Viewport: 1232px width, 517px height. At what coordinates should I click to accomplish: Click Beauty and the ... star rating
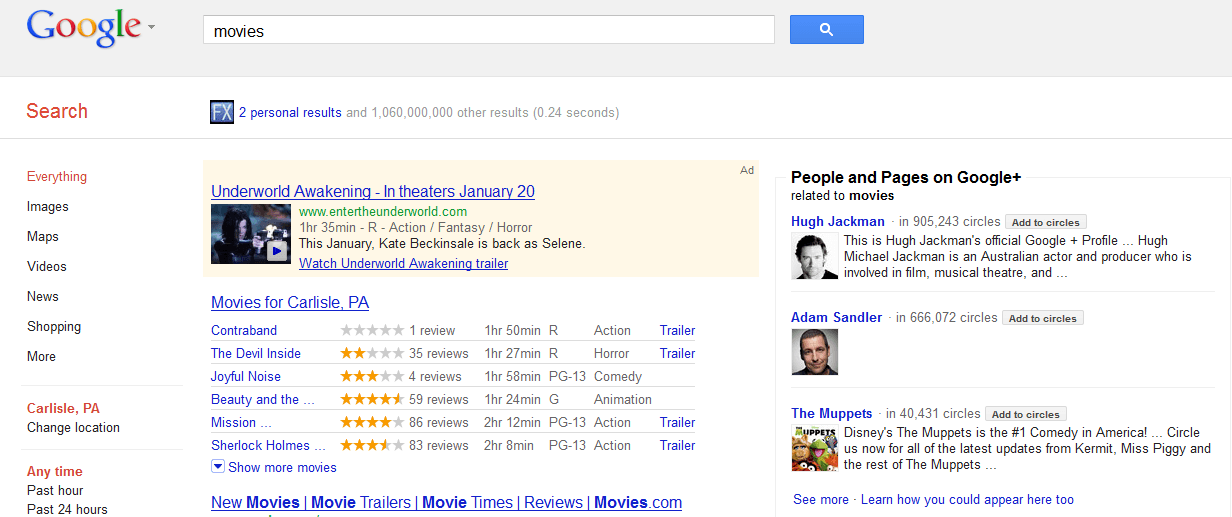click(372, 400)
